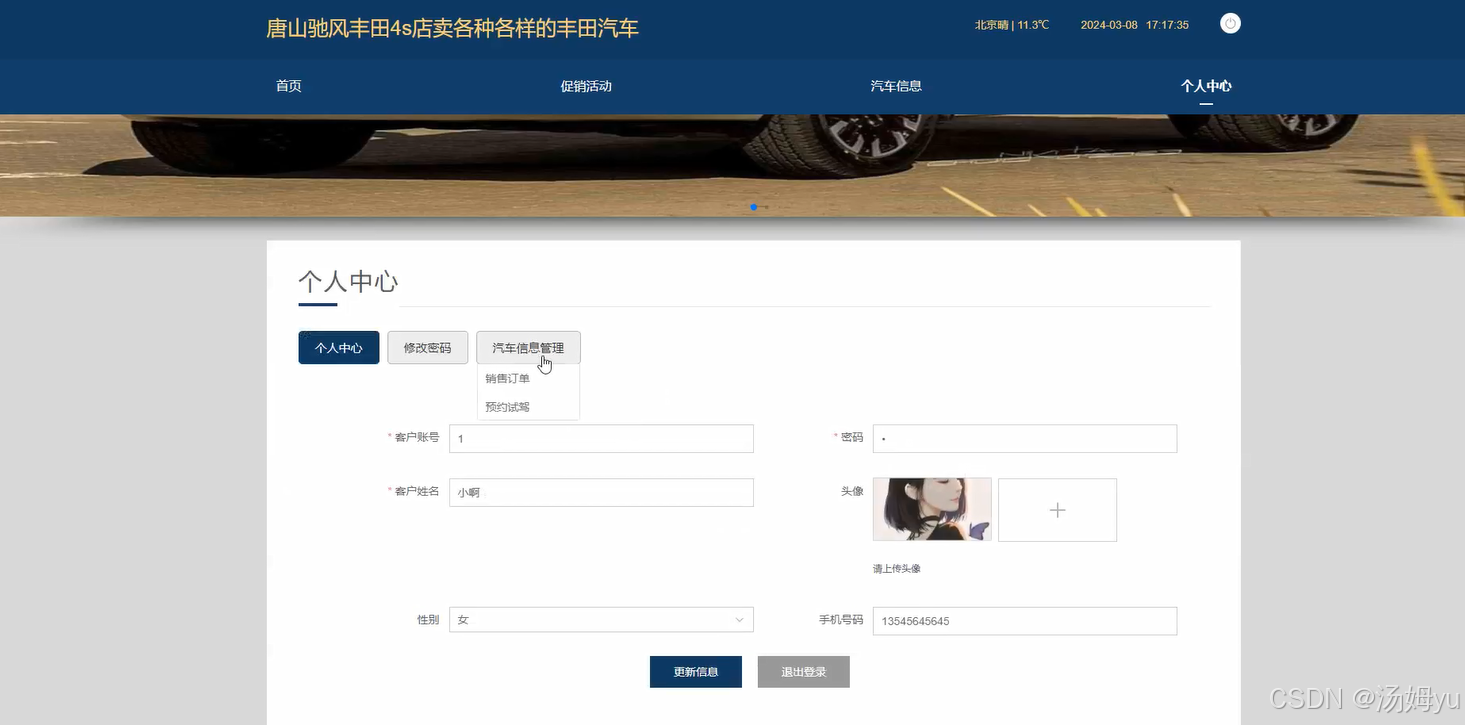Click the power icon in the header

(1230, 23)
